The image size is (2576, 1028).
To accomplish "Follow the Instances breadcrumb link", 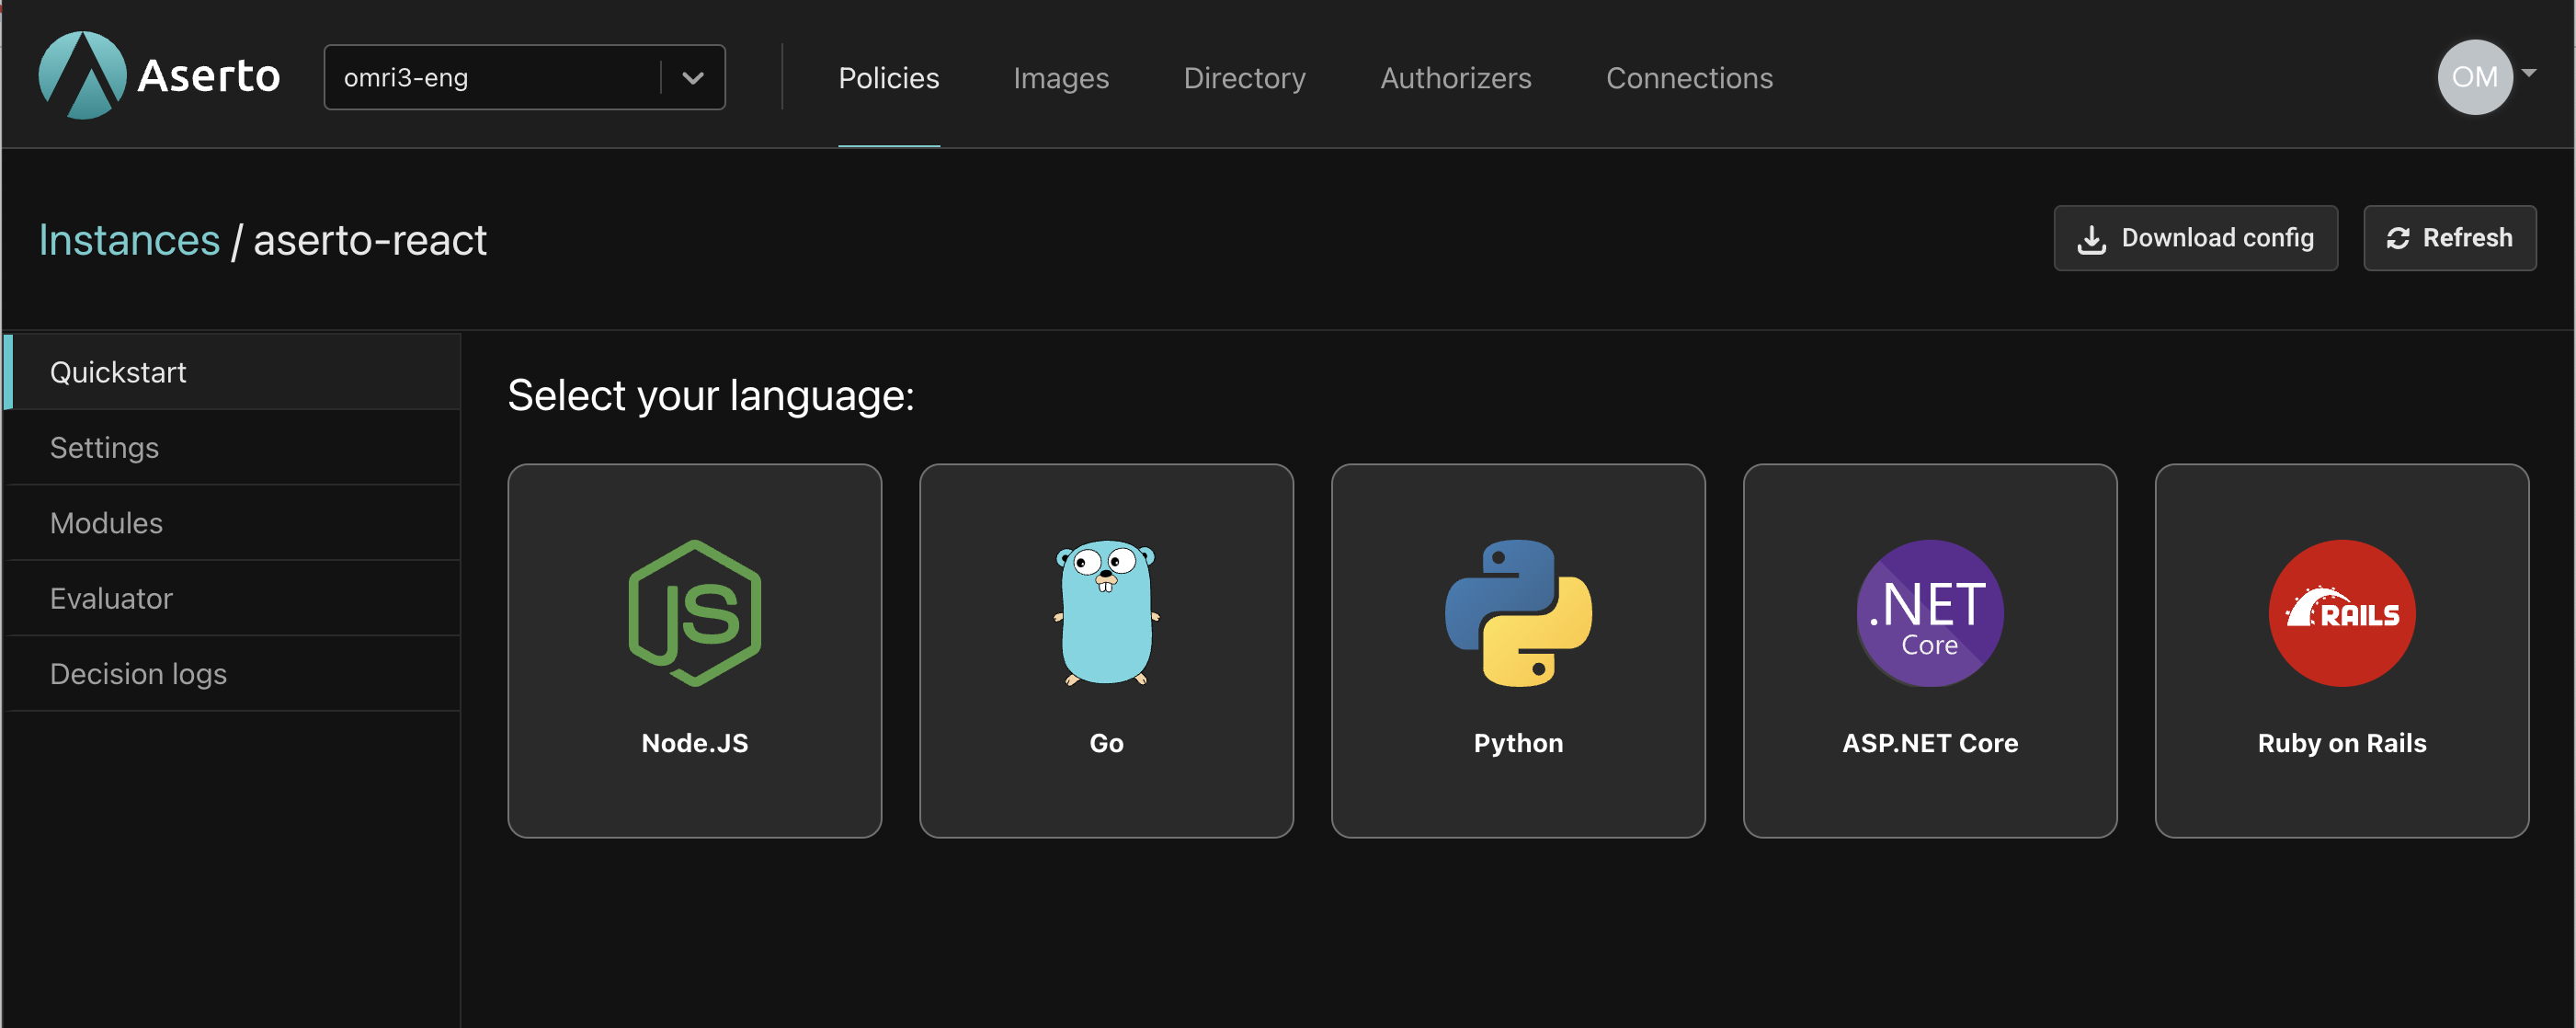I will pos(129,240).
